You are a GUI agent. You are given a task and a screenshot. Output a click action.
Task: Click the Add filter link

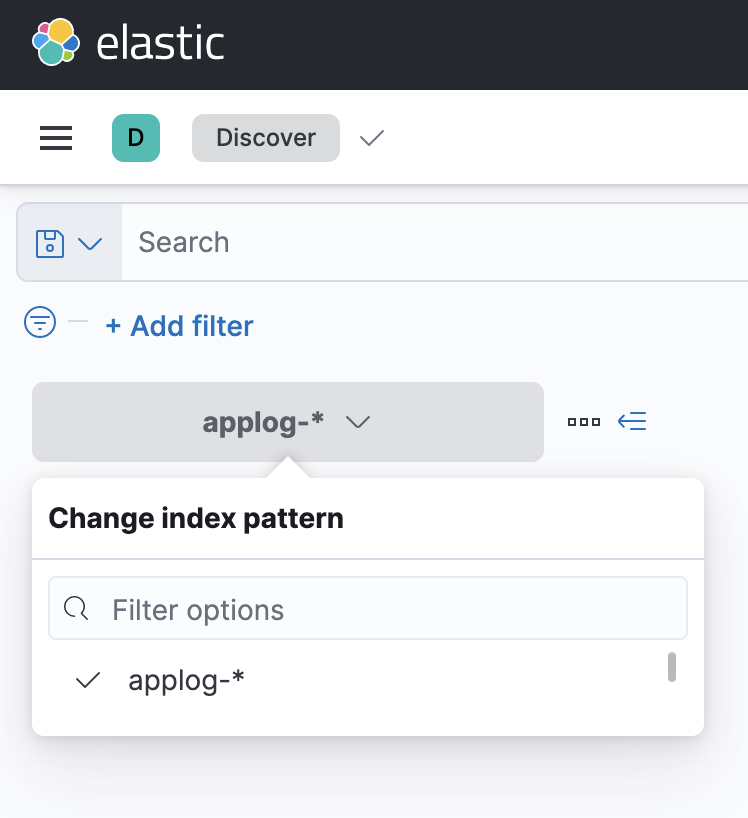point(179,326)
